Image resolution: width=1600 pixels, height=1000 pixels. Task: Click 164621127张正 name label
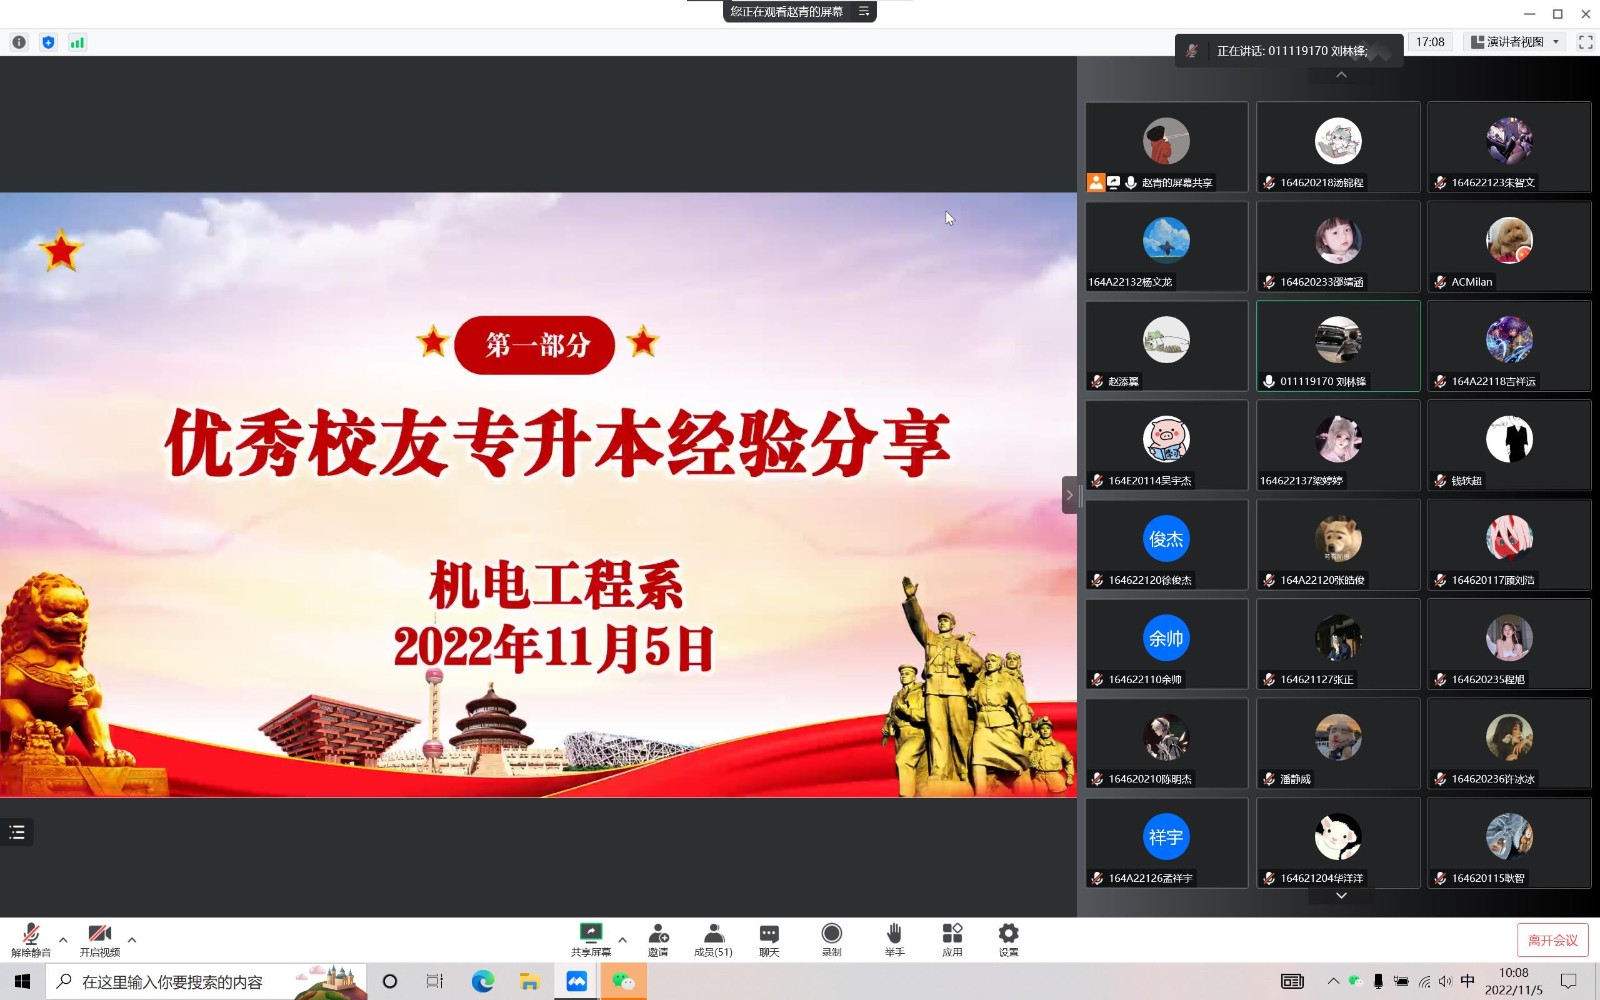coord(1317,679)
